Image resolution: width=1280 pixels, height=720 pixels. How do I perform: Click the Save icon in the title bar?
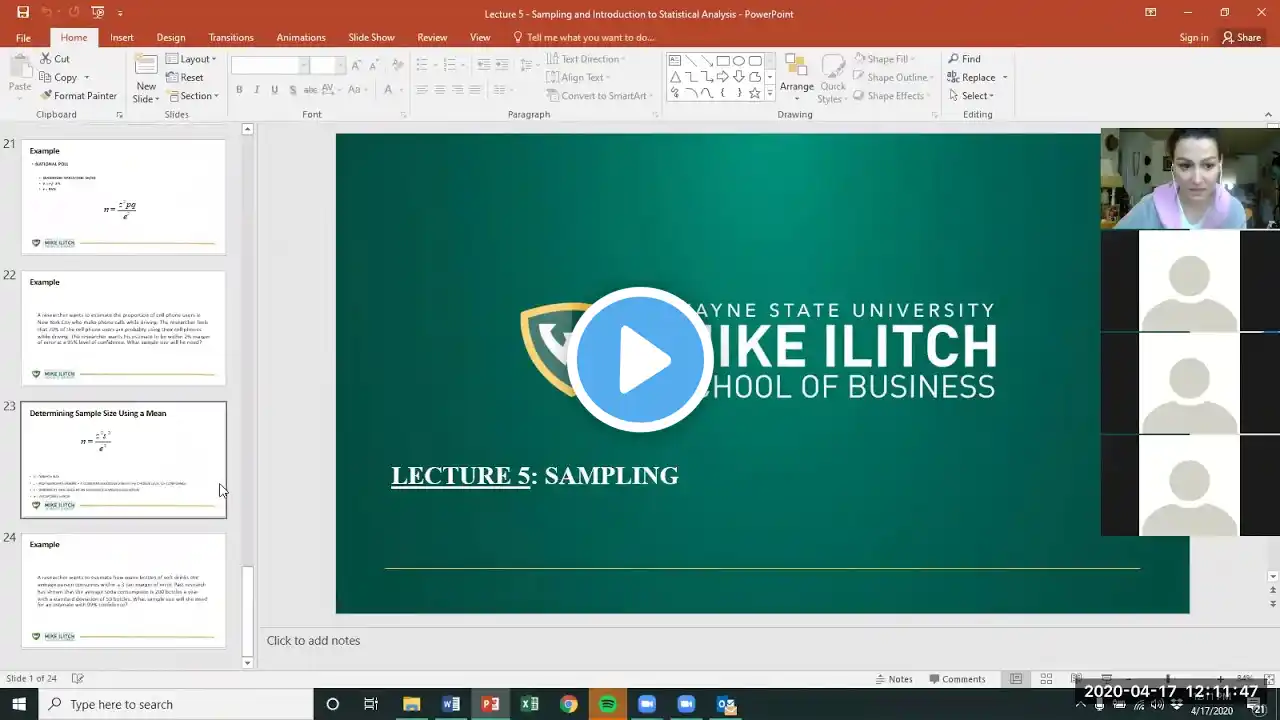click(x=22, y=13)
